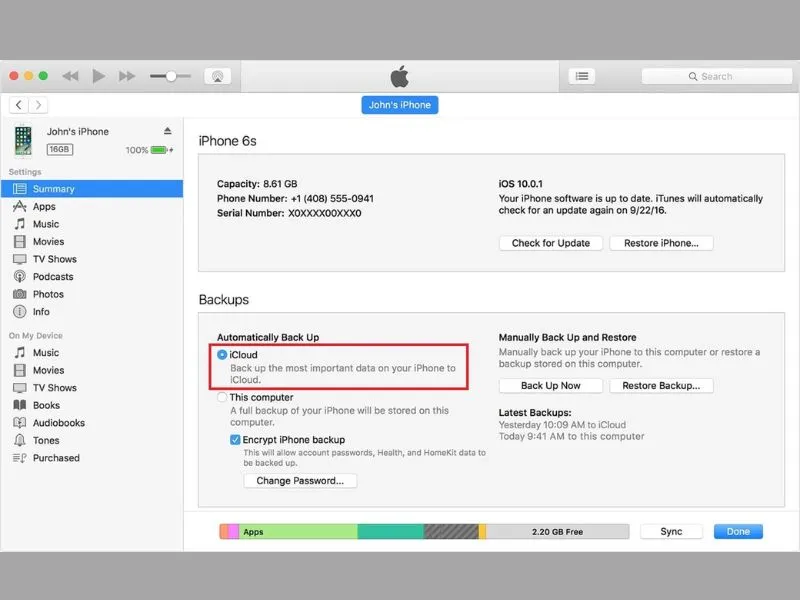Click the rewind playback button
800x600 pixels.
[x=70, y=76]
